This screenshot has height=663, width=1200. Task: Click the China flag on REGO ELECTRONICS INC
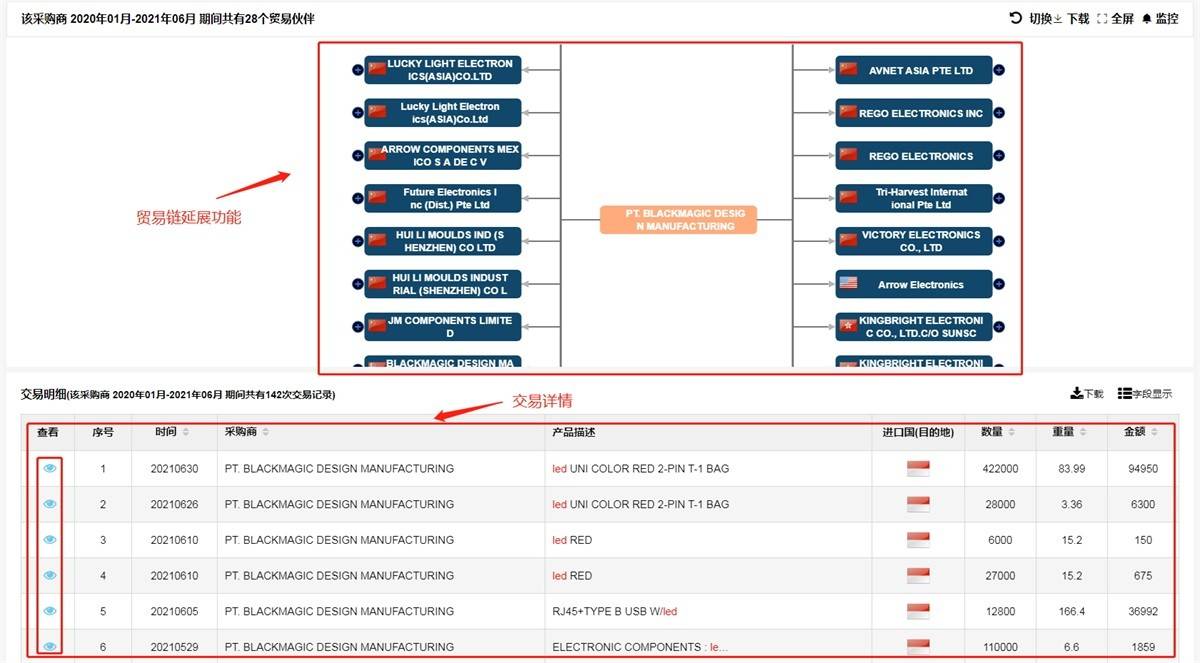pos(848,112)
